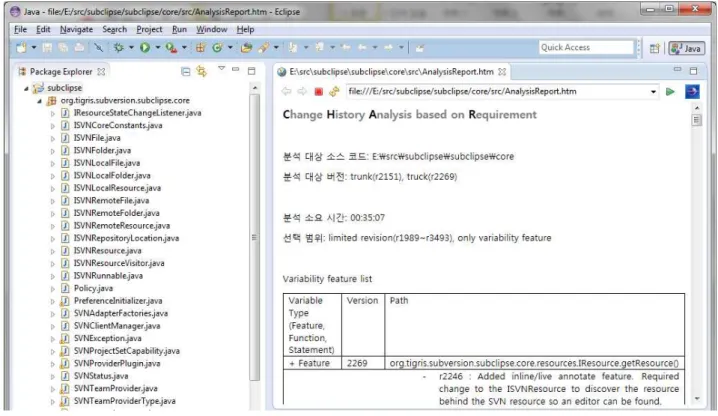Click the New Java Package icon
Image resolution: width=718 pixels, height=416 pixels.
200,47
